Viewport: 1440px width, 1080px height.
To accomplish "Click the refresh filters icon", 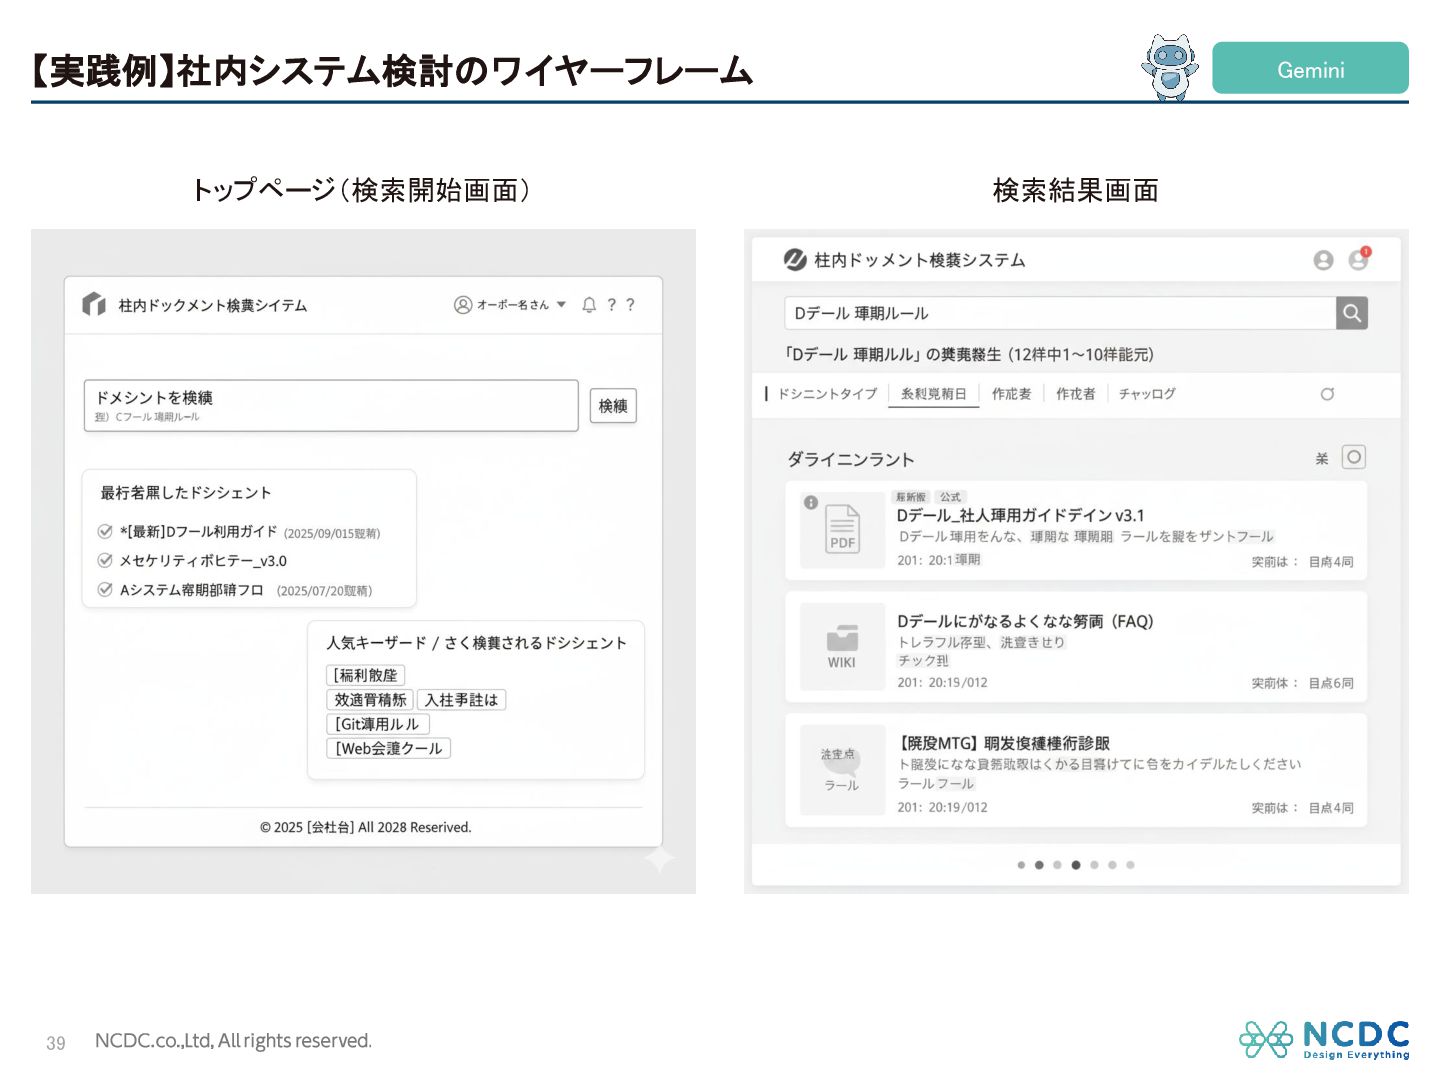I will pyautogui.click(x=1327, y=394).
